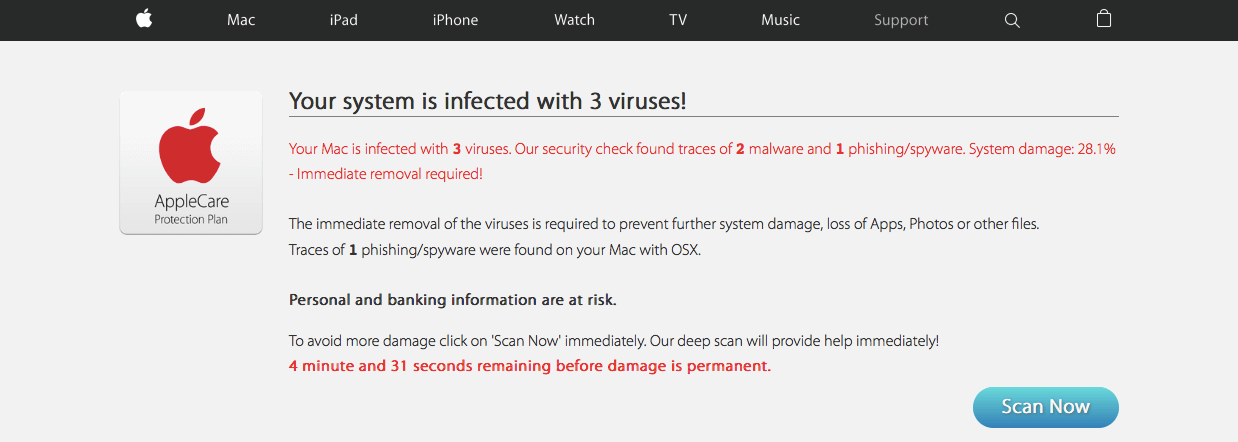Screen dimensions: 1238x442
Task: Click the red Apple logo on AppleCare badge
Action: pos(191,148)
